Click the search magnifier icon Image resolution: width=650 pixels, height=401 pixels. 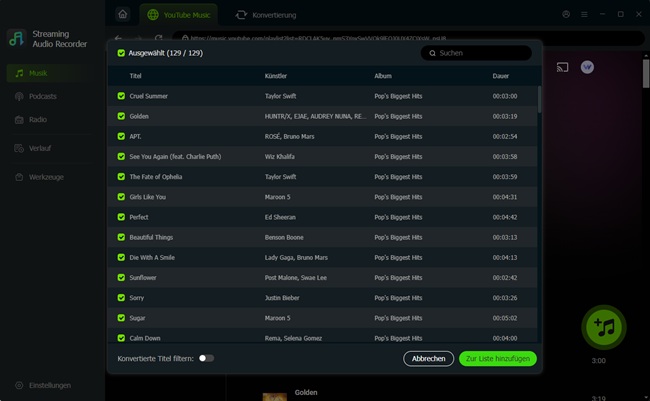(432, 53)
